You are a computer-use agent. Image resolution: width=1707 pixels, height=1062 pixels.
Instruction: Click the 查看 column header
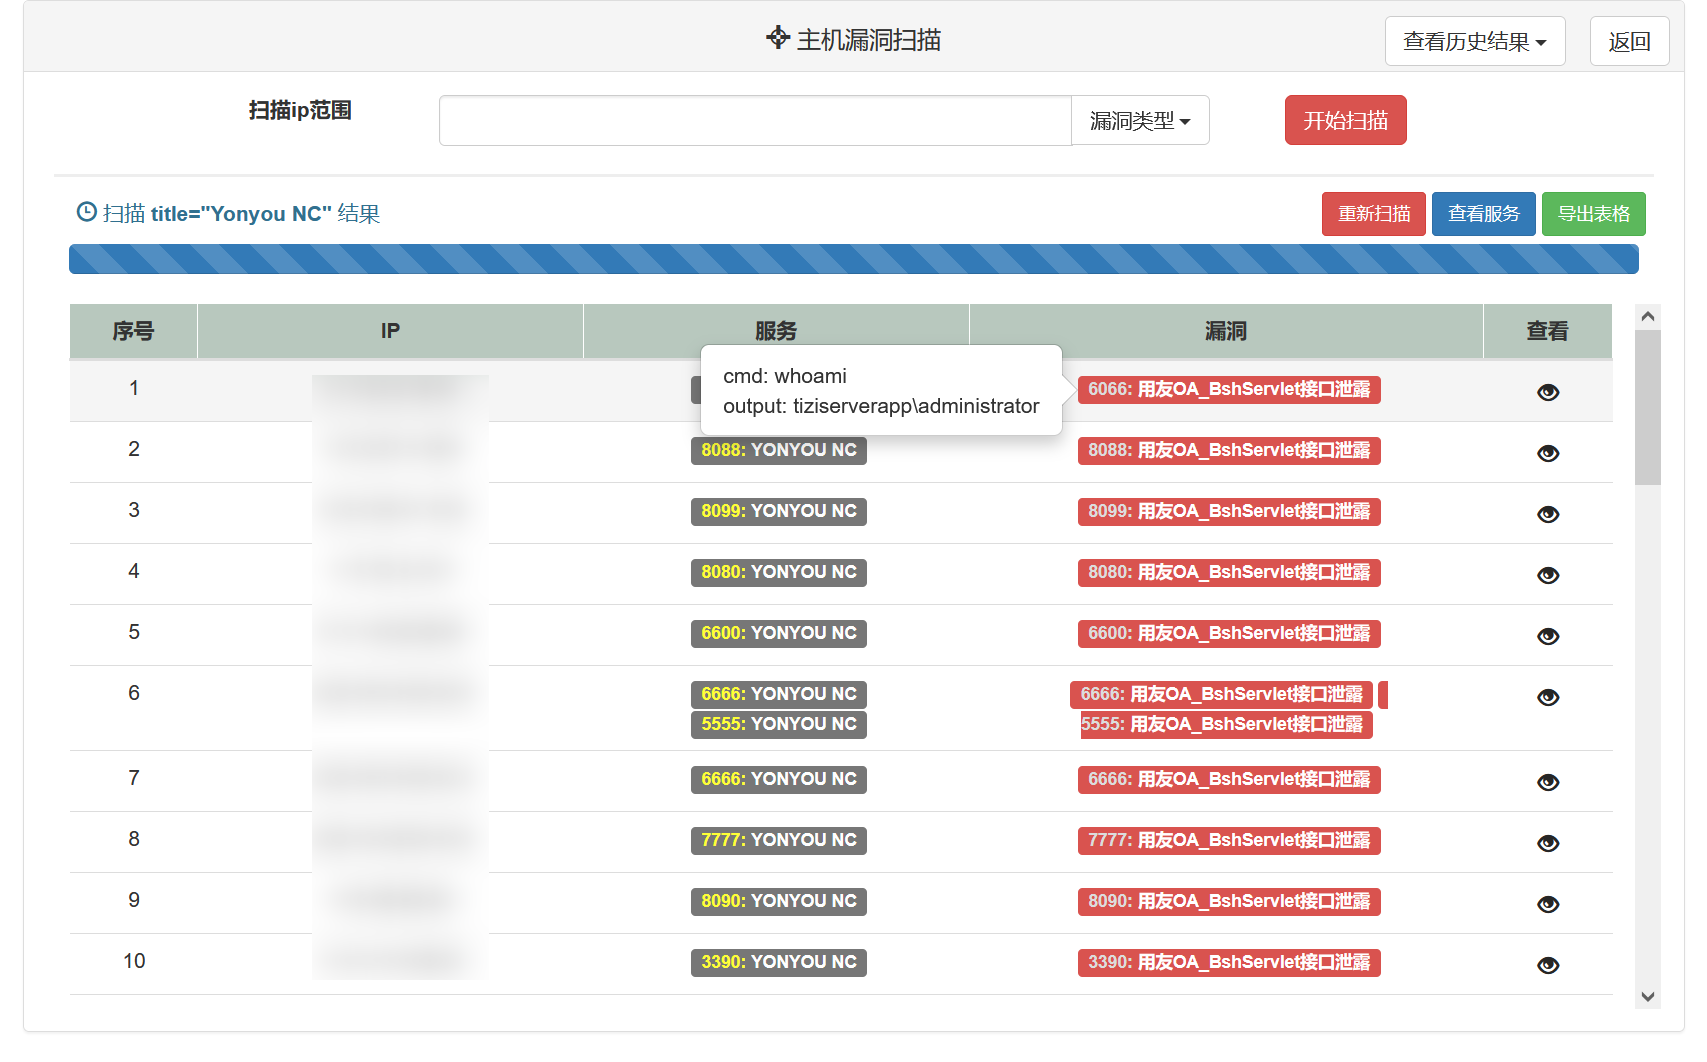(1548, 331)
